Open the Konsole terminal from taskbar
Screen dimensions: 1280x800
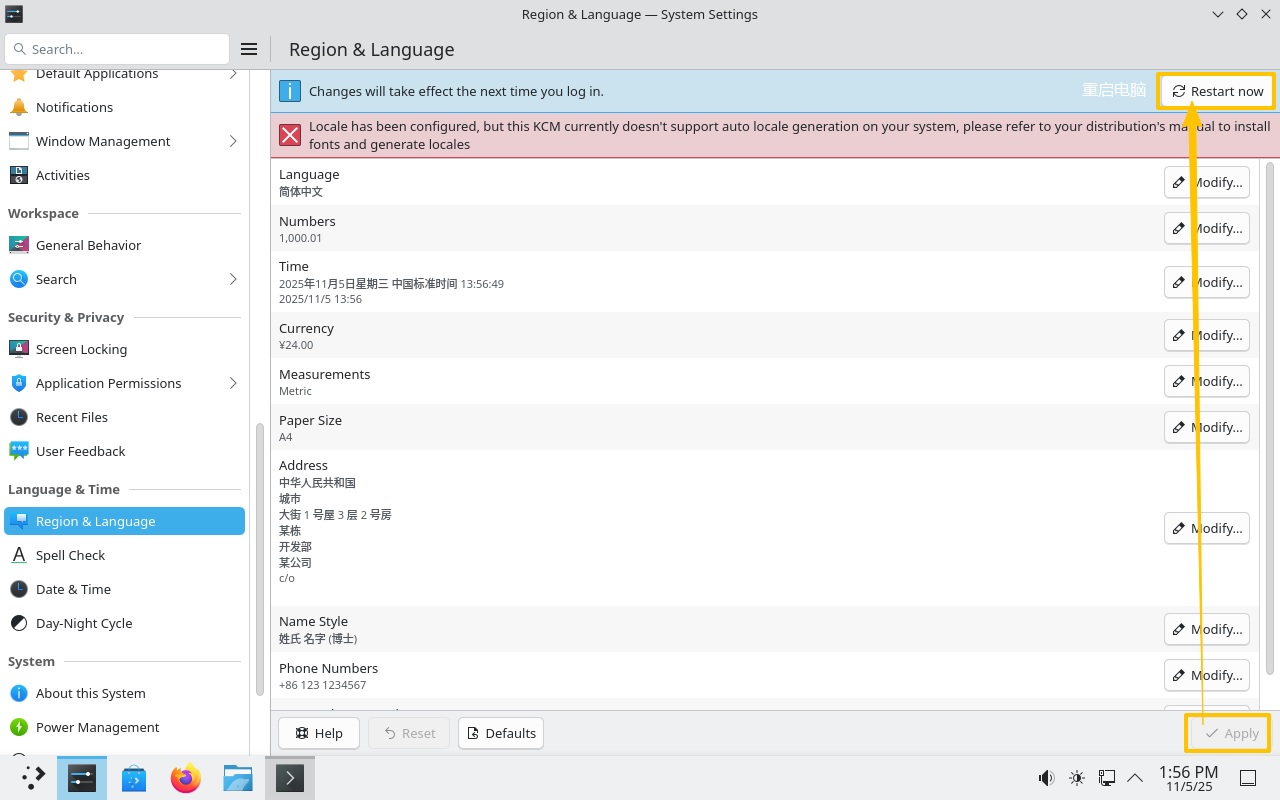coord(289,778)
